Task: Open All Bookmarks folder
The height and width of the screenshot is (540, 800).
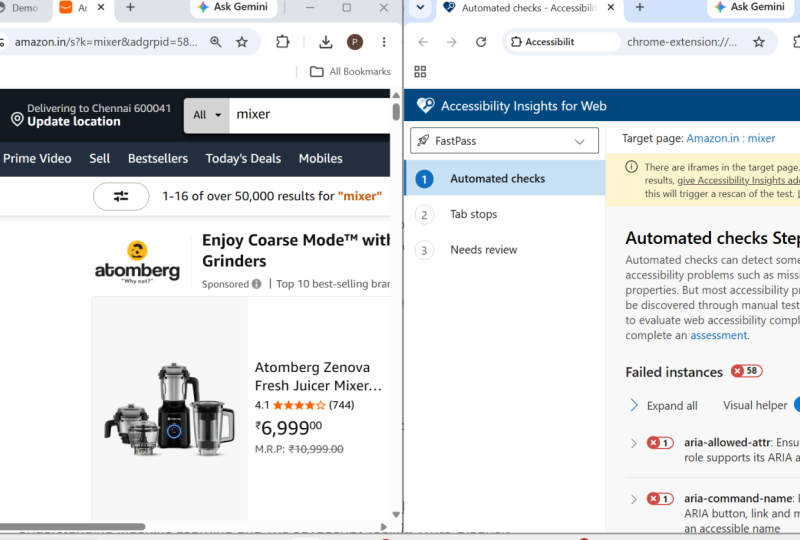Action: pyautogui.click(x=351, y=71)
